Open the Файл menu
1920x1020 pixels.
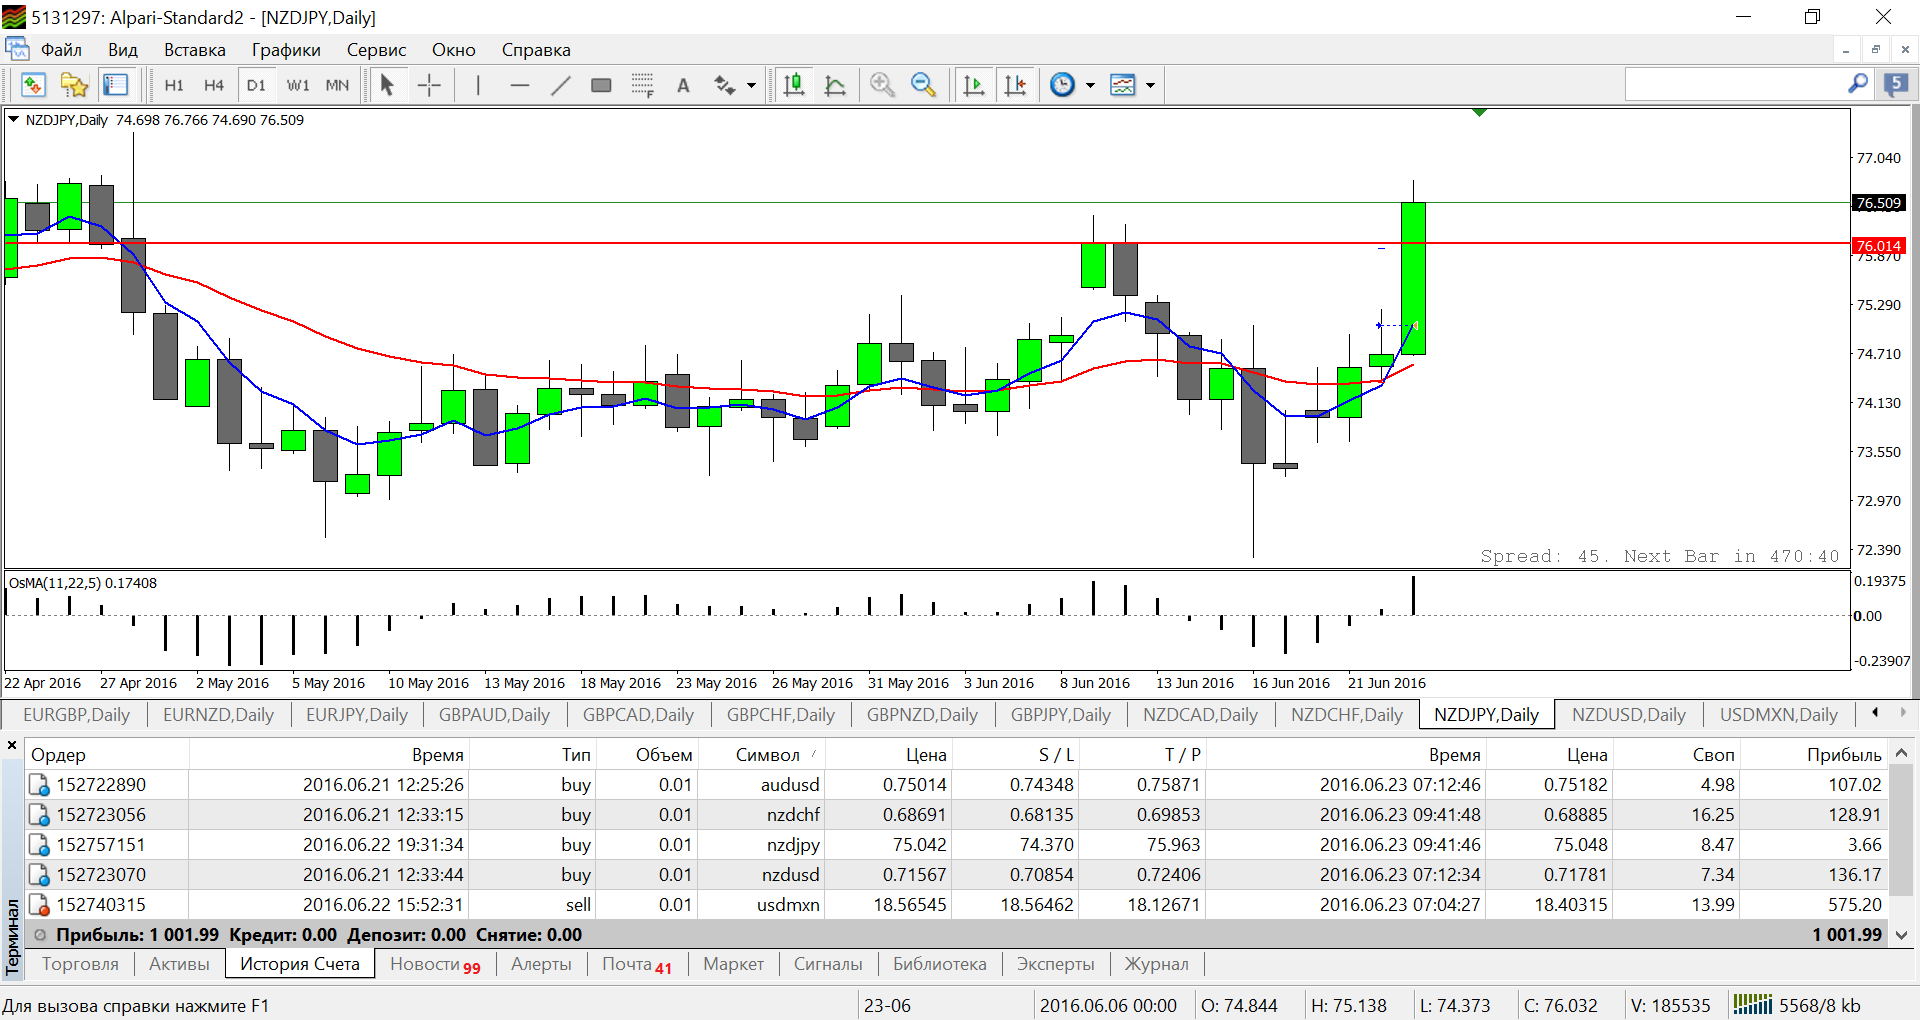click(x=61, y=50)
